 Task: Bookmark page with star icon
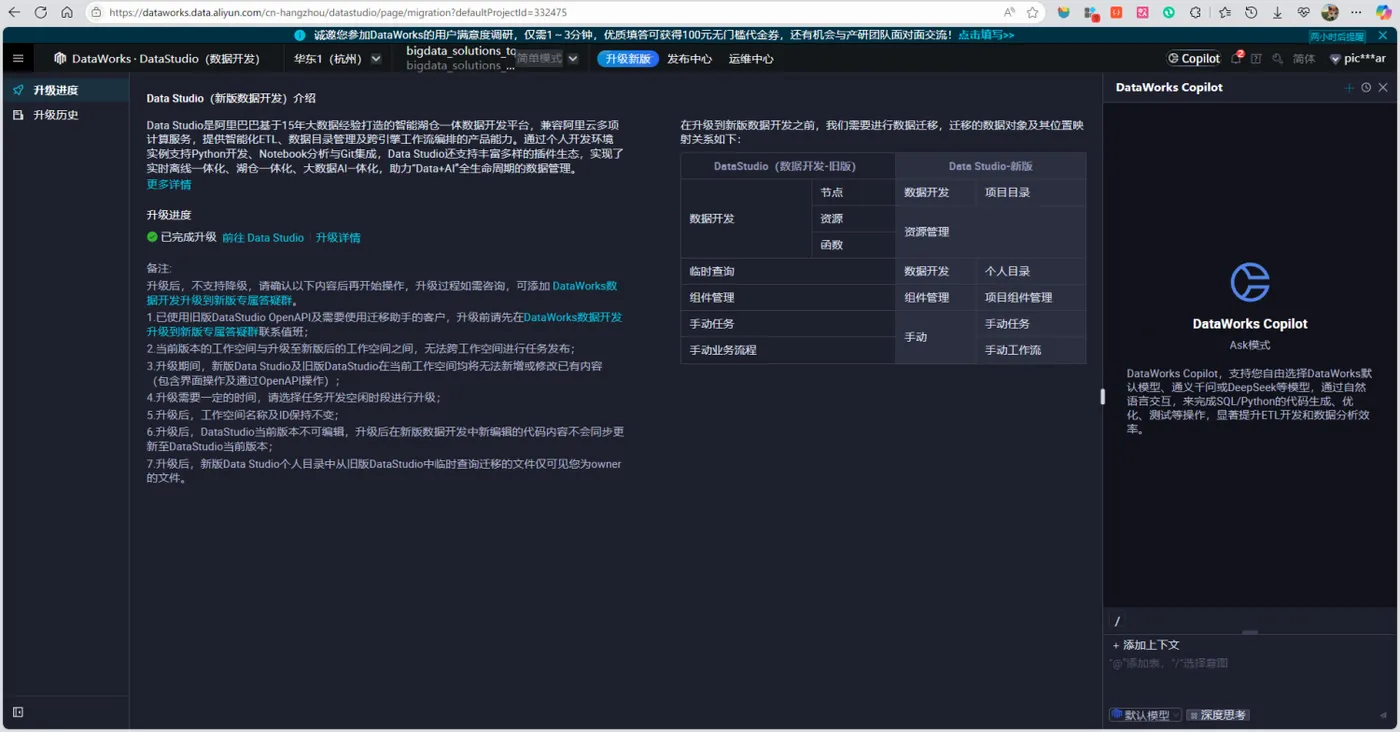(1033, 13)
